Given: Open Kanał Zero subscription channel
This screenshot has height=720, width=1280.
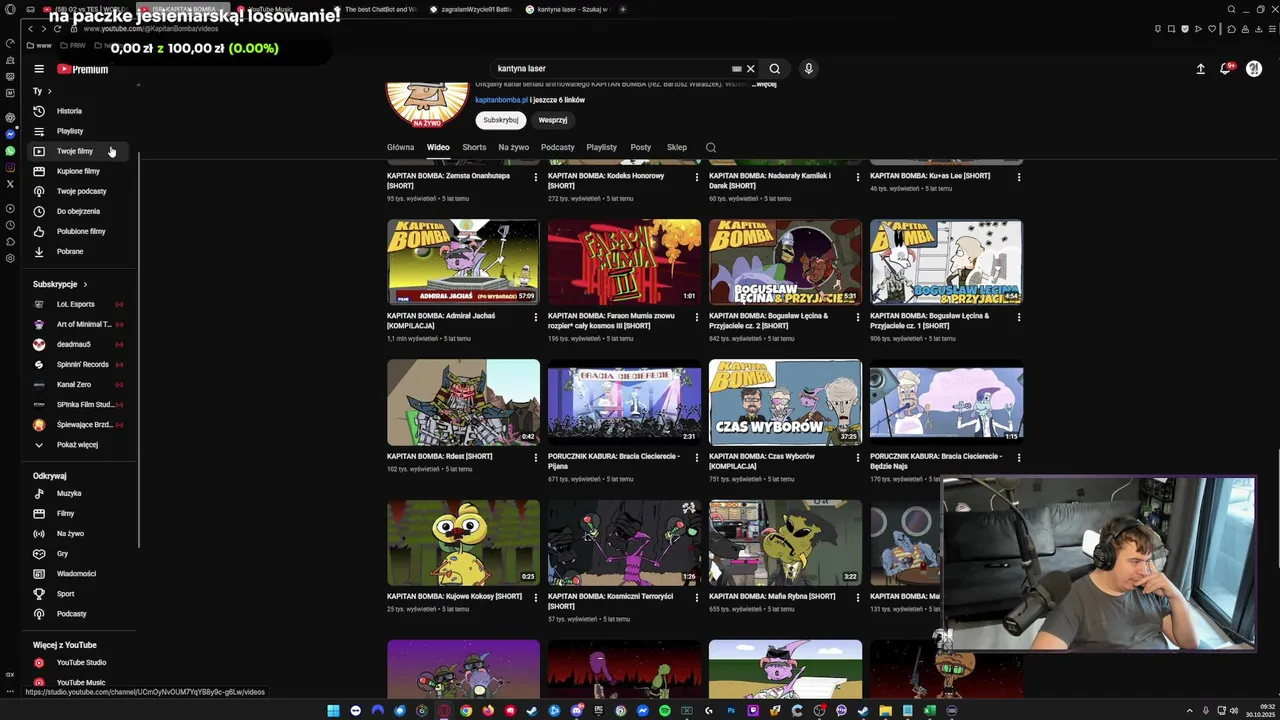Looking at the screenshot, I should [80, 384].
